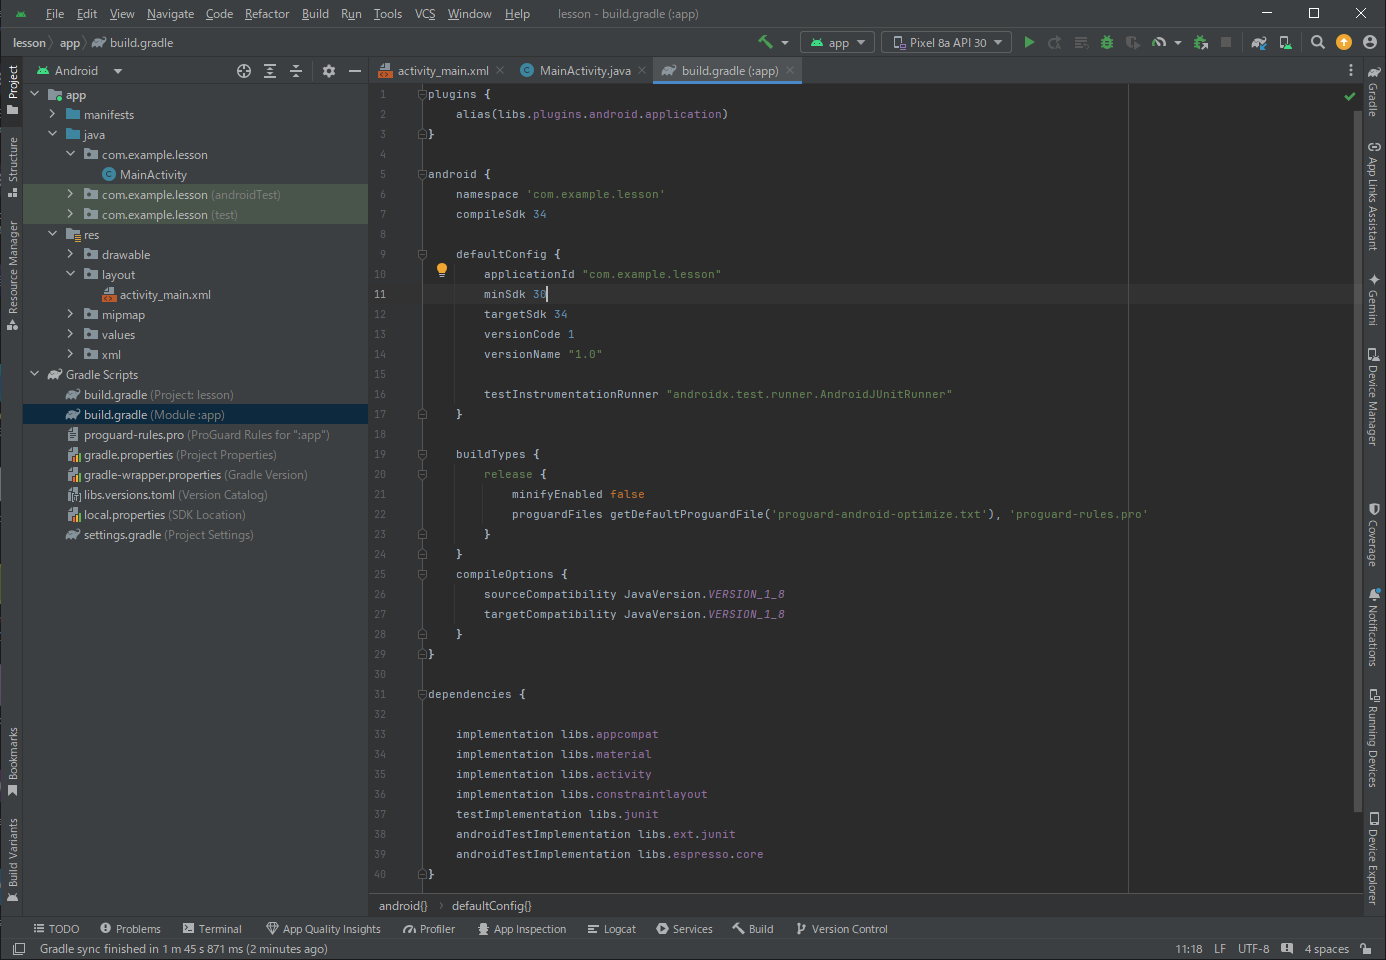Viewport: 1386px width, 960px height.
Task: Click the defaultConfig{} breadcrumb
Action: (492, 906)
